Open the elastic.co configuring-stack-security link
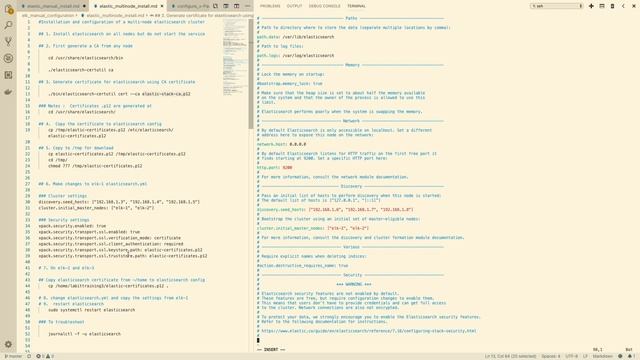640x360 pixels. tap(369, 331)
